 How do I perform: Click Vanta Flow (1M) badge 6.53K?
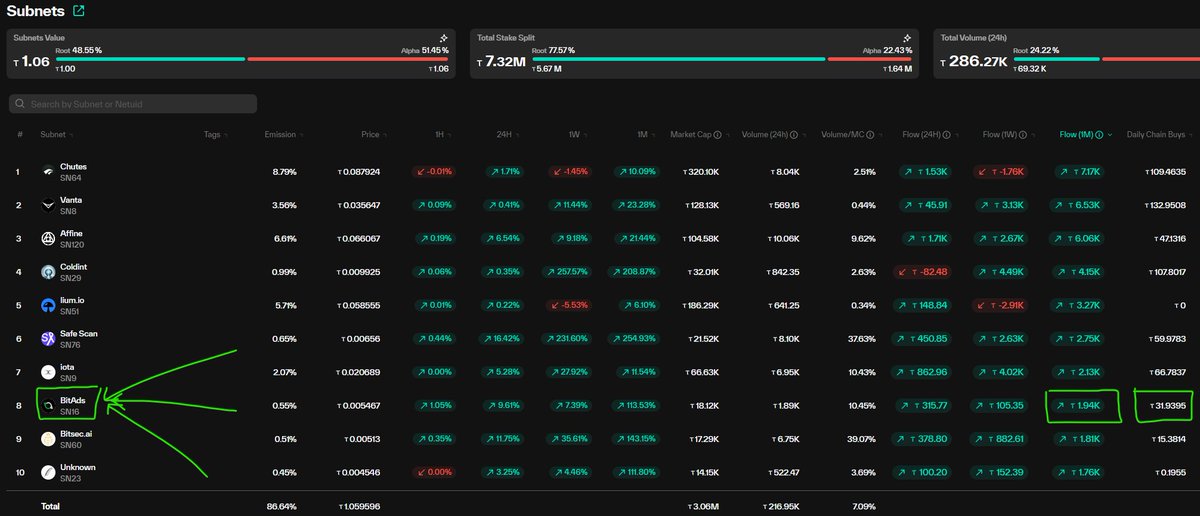click(x=1079, y=205)
